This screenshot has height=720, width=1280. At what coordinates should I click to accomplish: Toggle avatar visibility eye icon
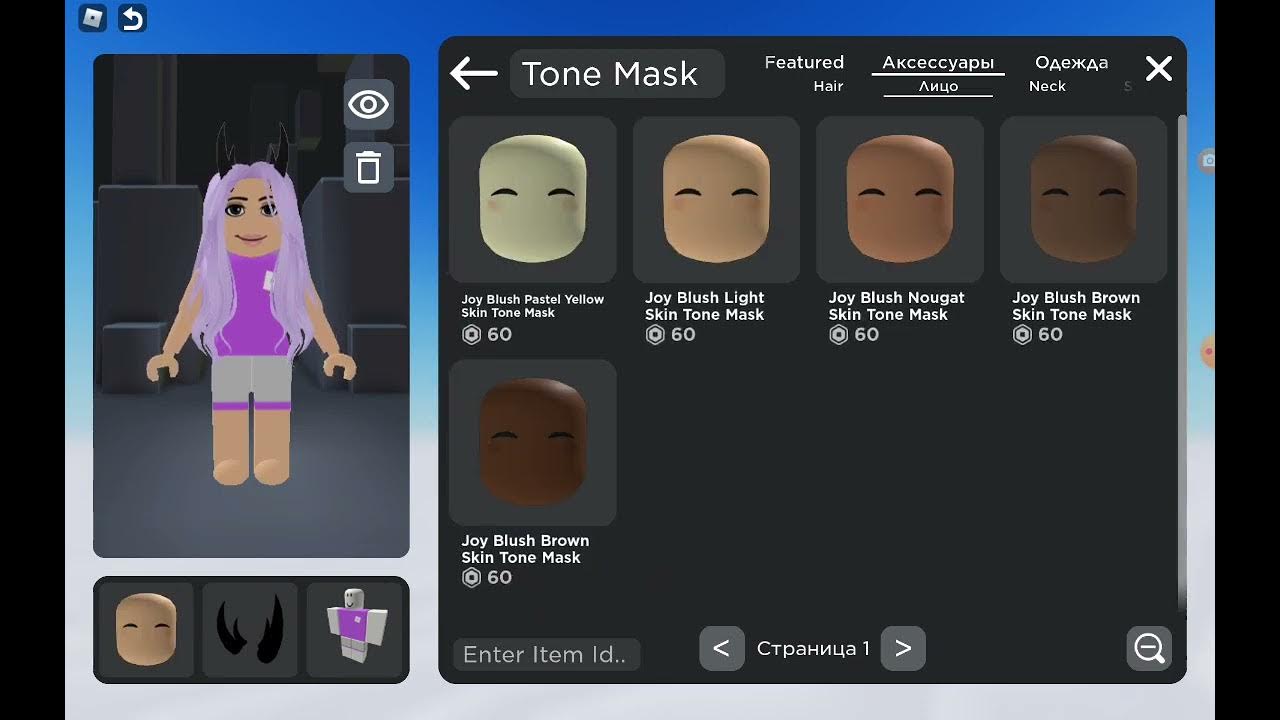click(x=368, y=104)
